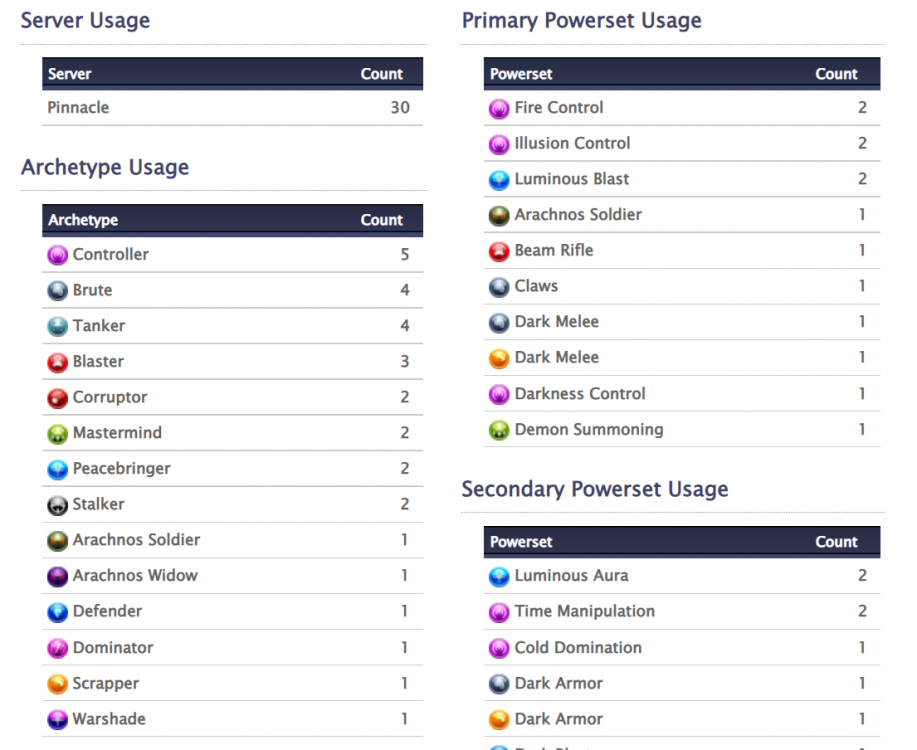Click the blue Peacebringer archetype icon
Viewport: 917px width, 750px height.
pos(57,469)
